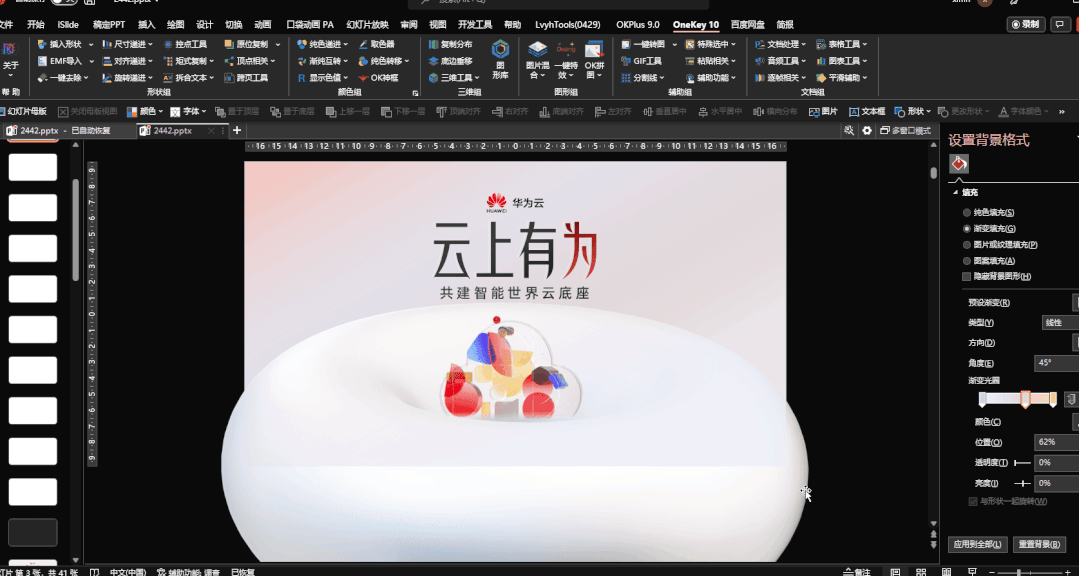Open the 图片混合 image blend tool
Viewport: 1079px width, 576px height.
point(537,60)
